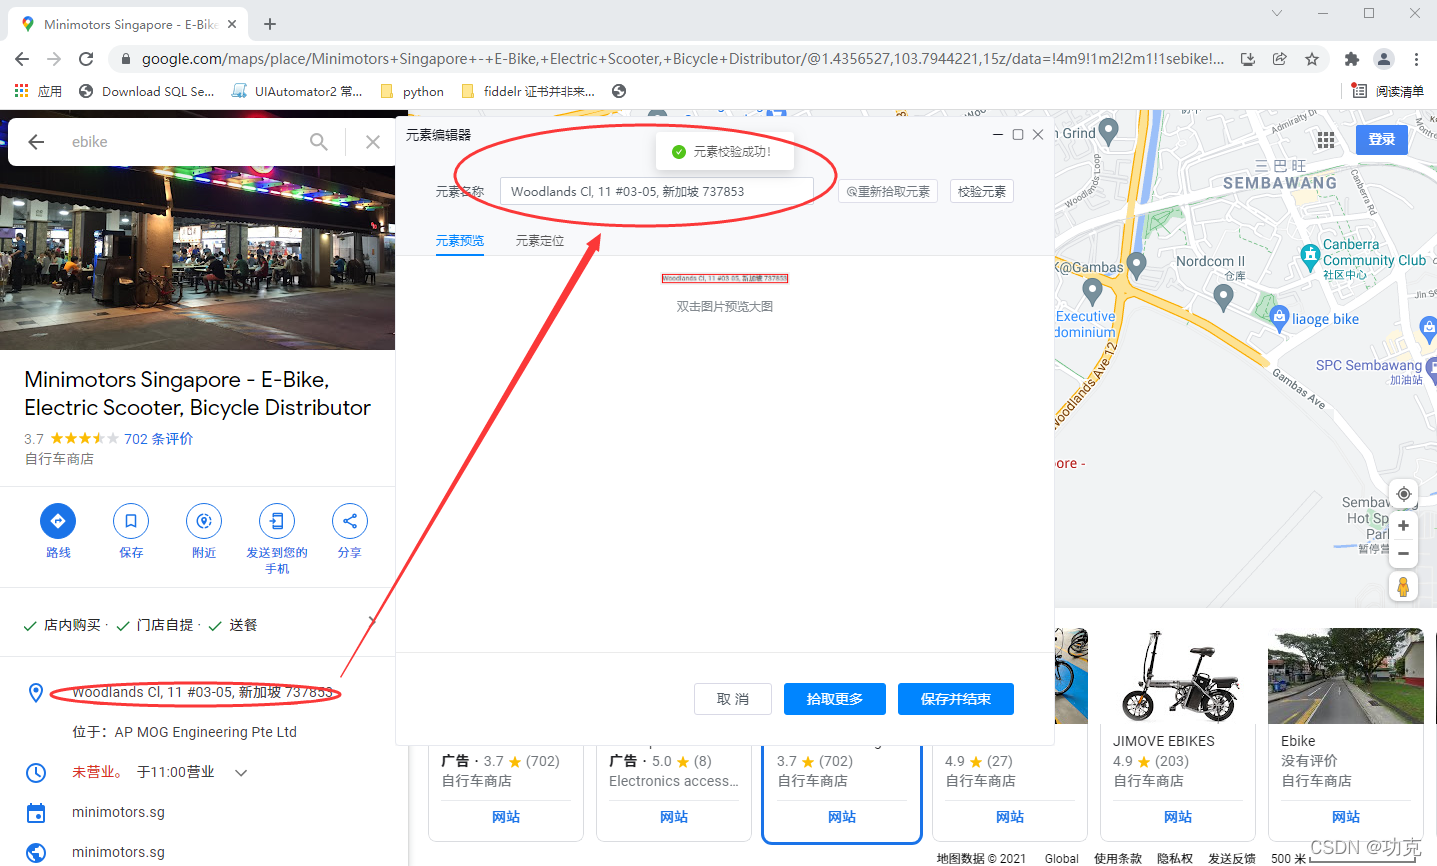Image resolution: width=1437 pixels, height=866 pixels.
Task: Open 网站 link under JIMOVE EBIKES
Action: [1178, 817]
